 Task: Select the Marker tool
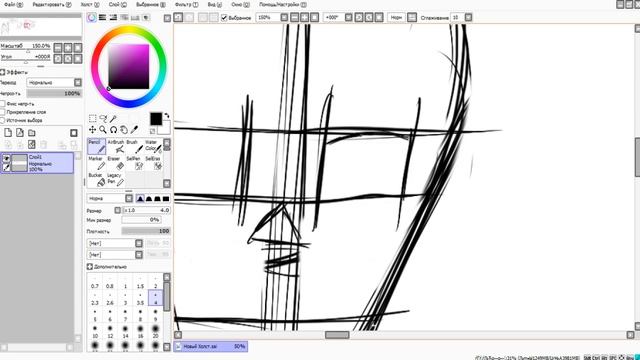(97, 163)
